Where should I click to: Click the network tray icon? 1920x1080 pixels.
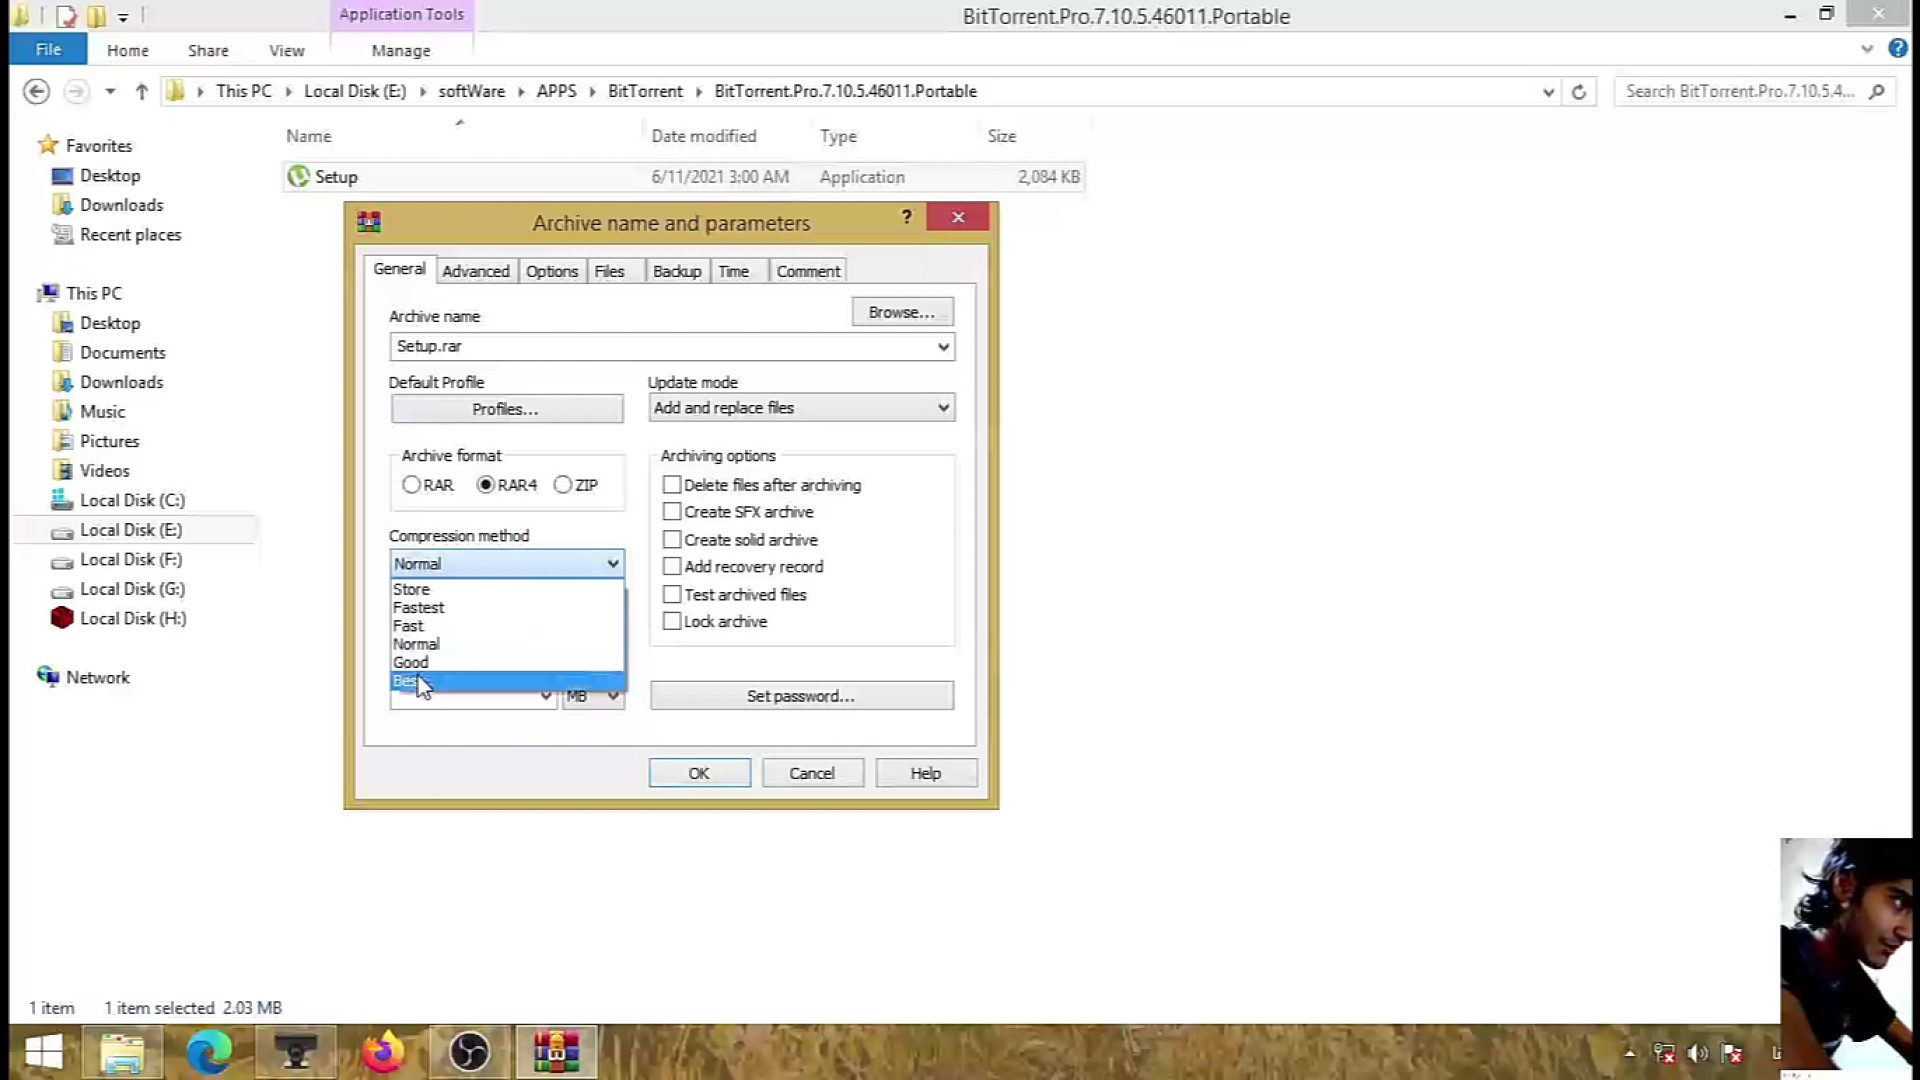coord(1664,1053)
